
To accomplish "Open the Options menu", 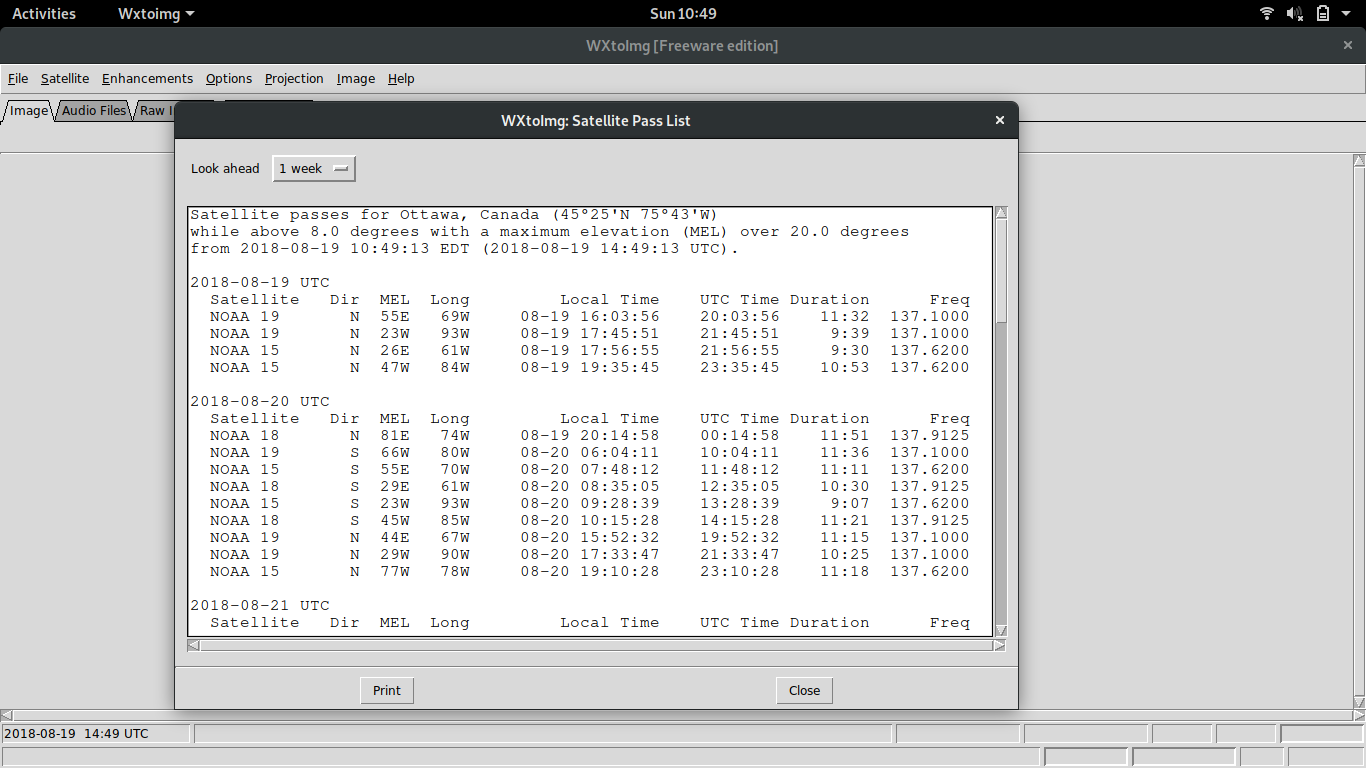I will coord(229,78).
